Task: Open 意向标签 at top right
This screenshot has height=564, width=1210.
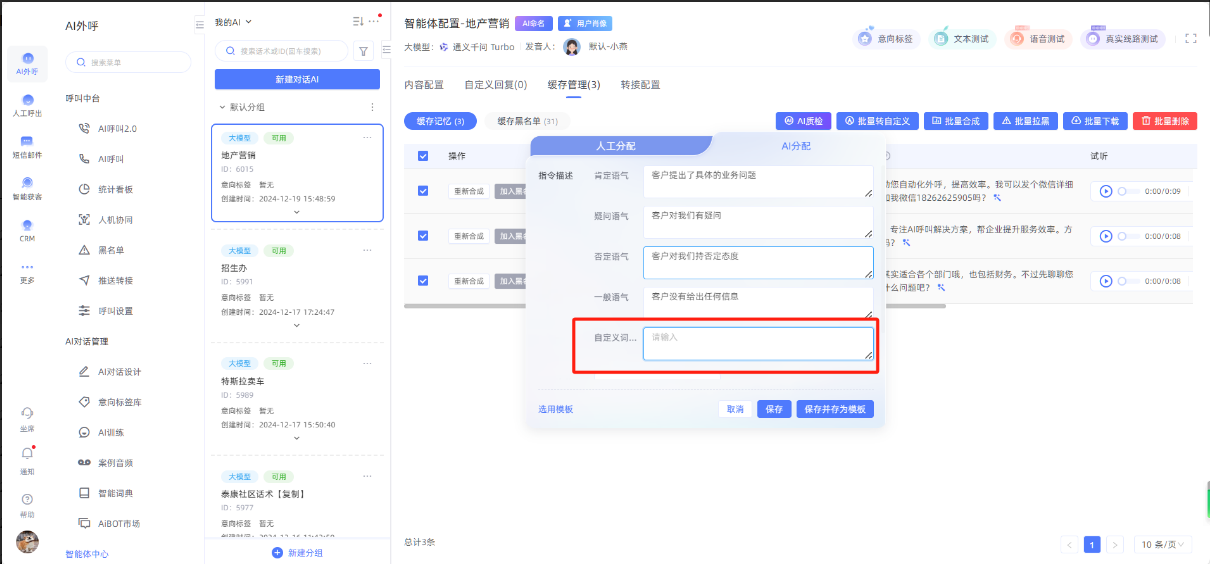Action: tap(886, 39)
